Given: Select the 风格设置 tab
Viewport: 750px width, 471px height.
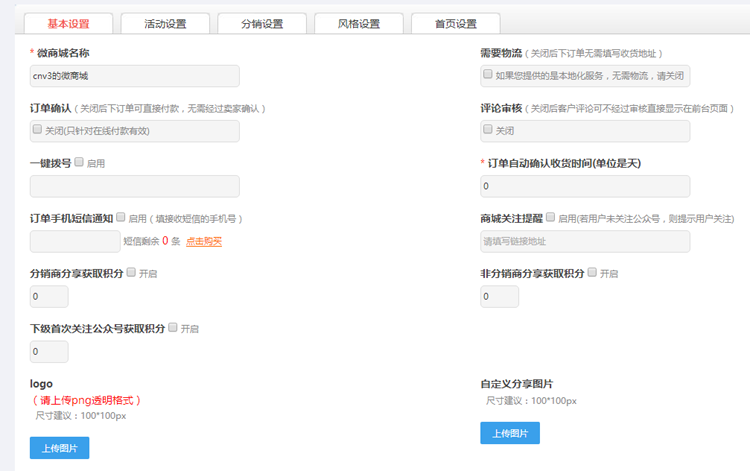Looking at the screenshot, I should (358, 23).
